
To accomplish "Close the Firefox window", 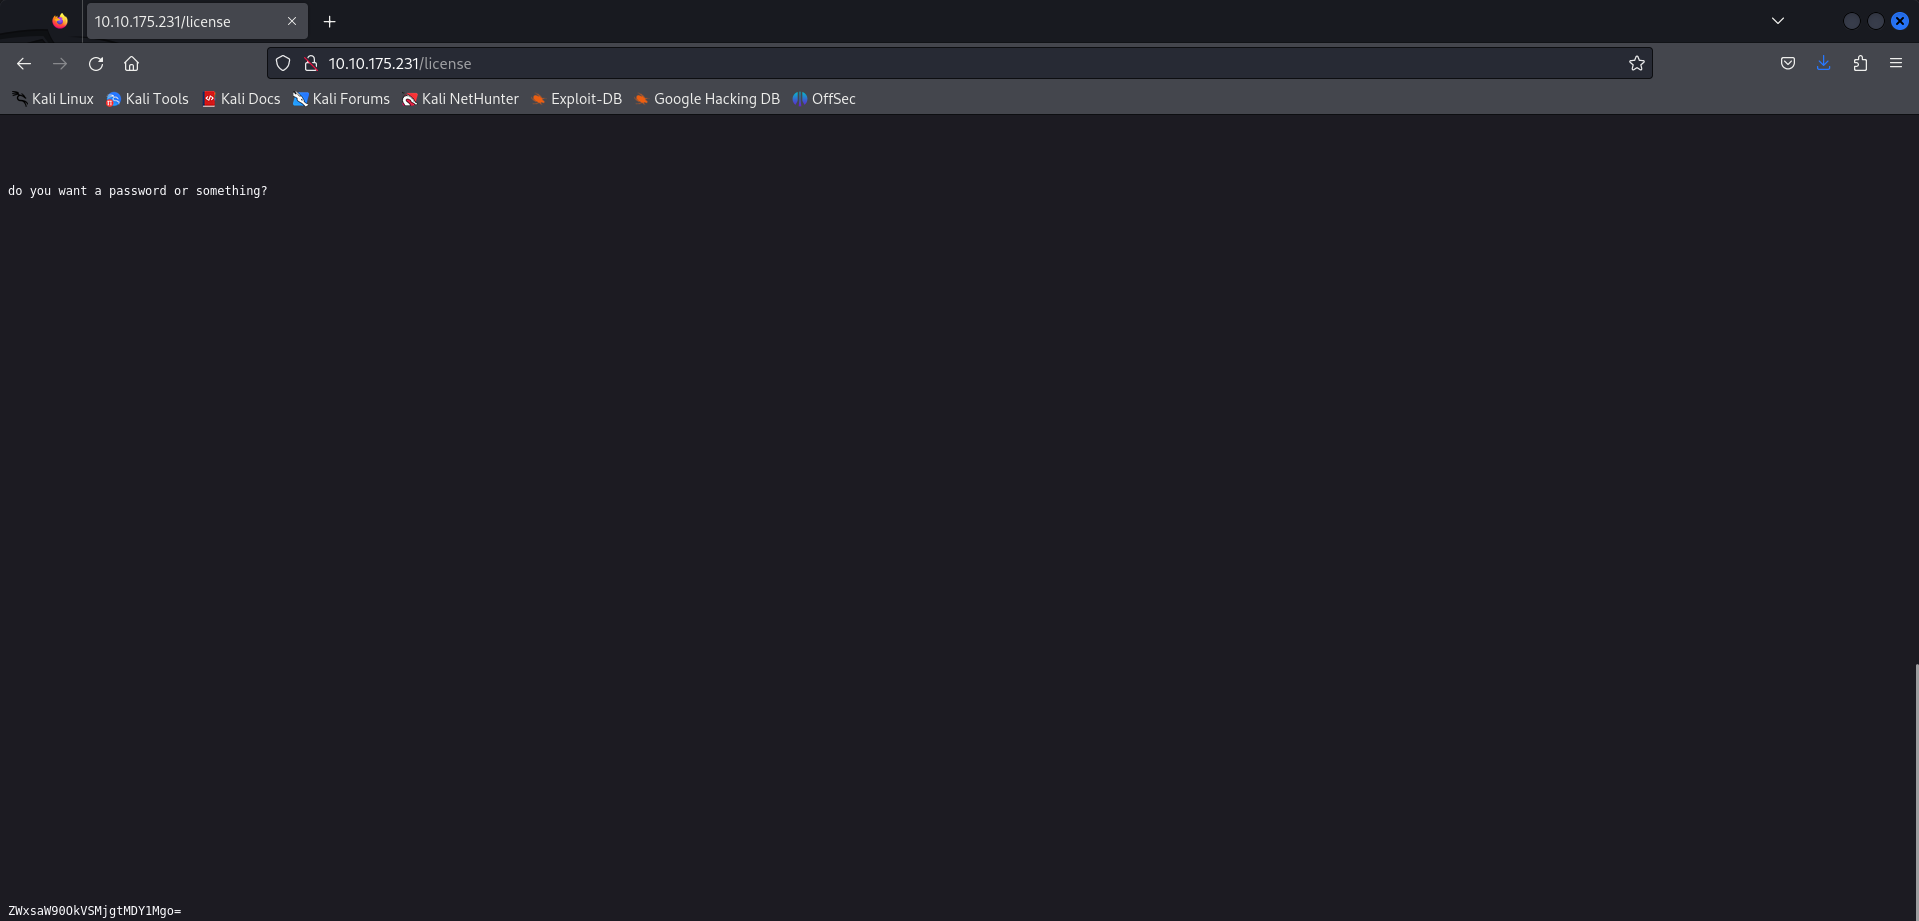I will (x=1900, y=21).
